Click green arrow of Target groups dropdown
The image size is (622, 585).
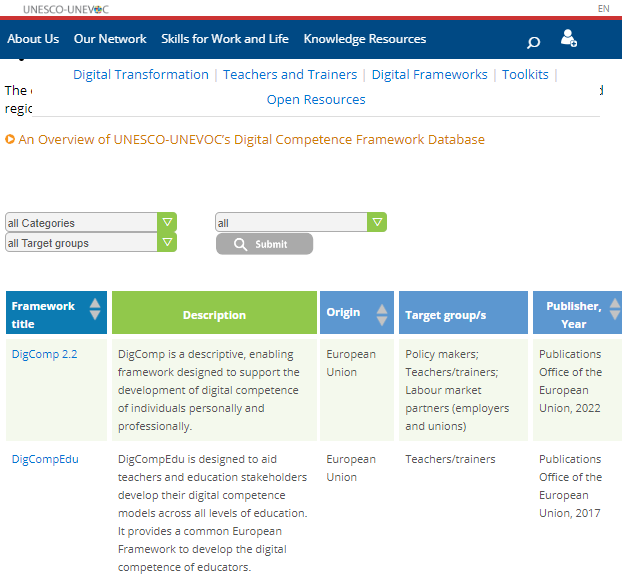tap(167, 242)
